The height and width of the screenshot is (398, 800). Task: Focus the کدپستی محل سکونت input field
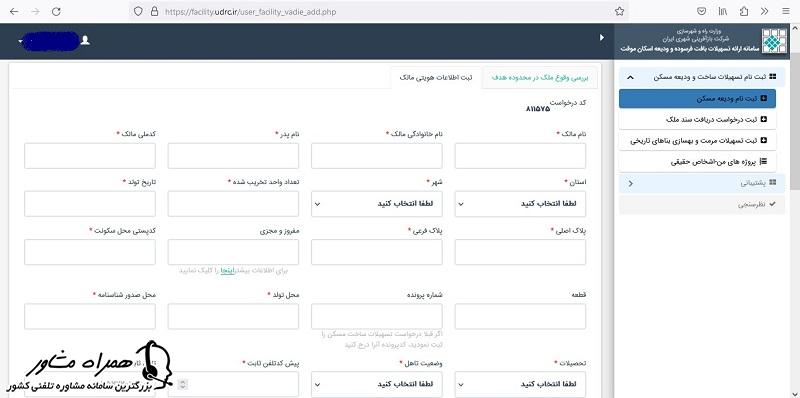click(x=90, y=252)
